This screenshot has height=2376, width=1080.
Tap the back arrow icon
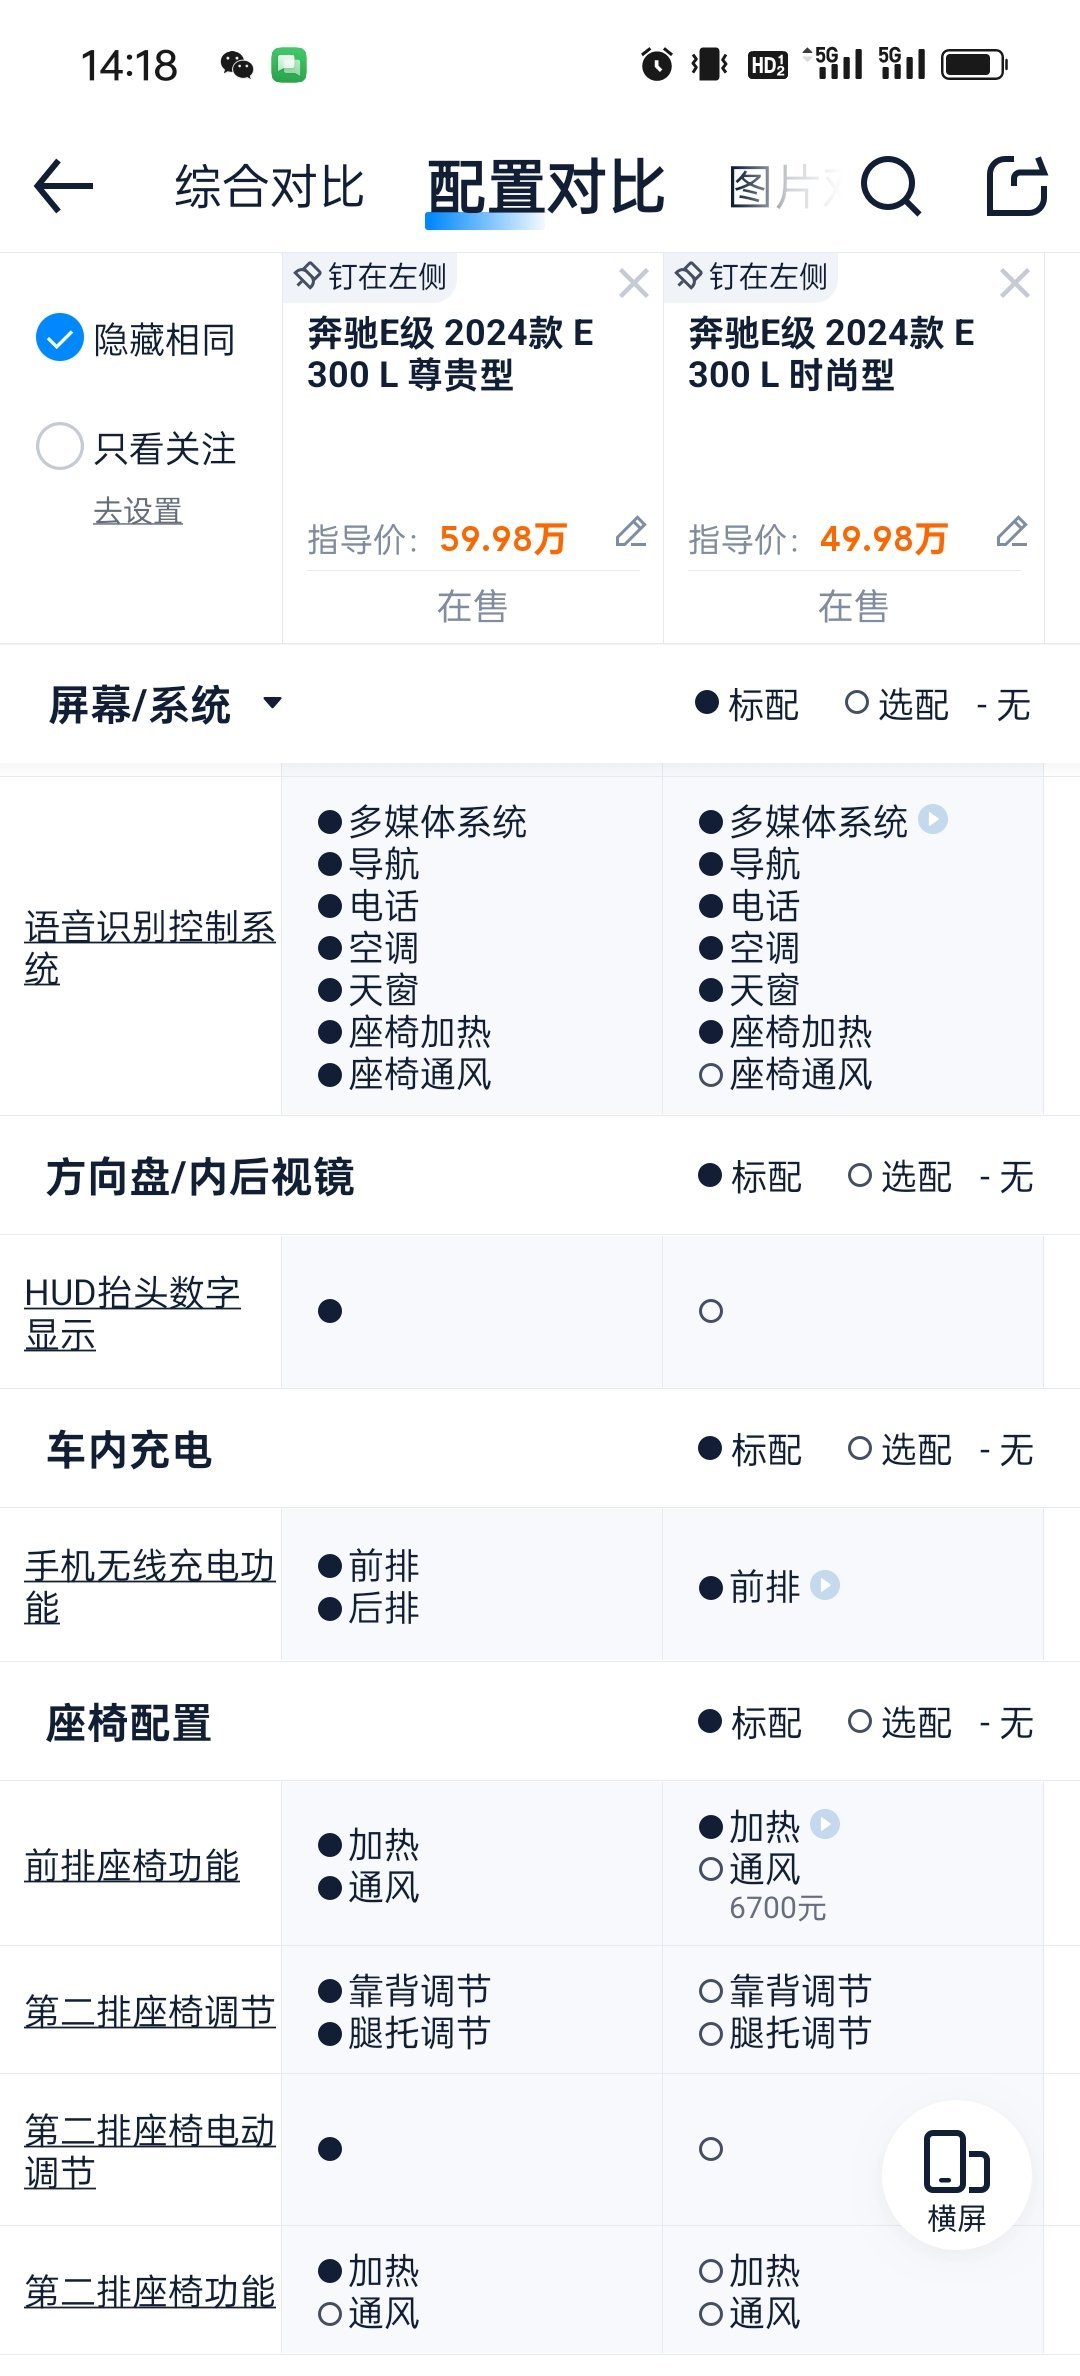click(x=63, y=186)
